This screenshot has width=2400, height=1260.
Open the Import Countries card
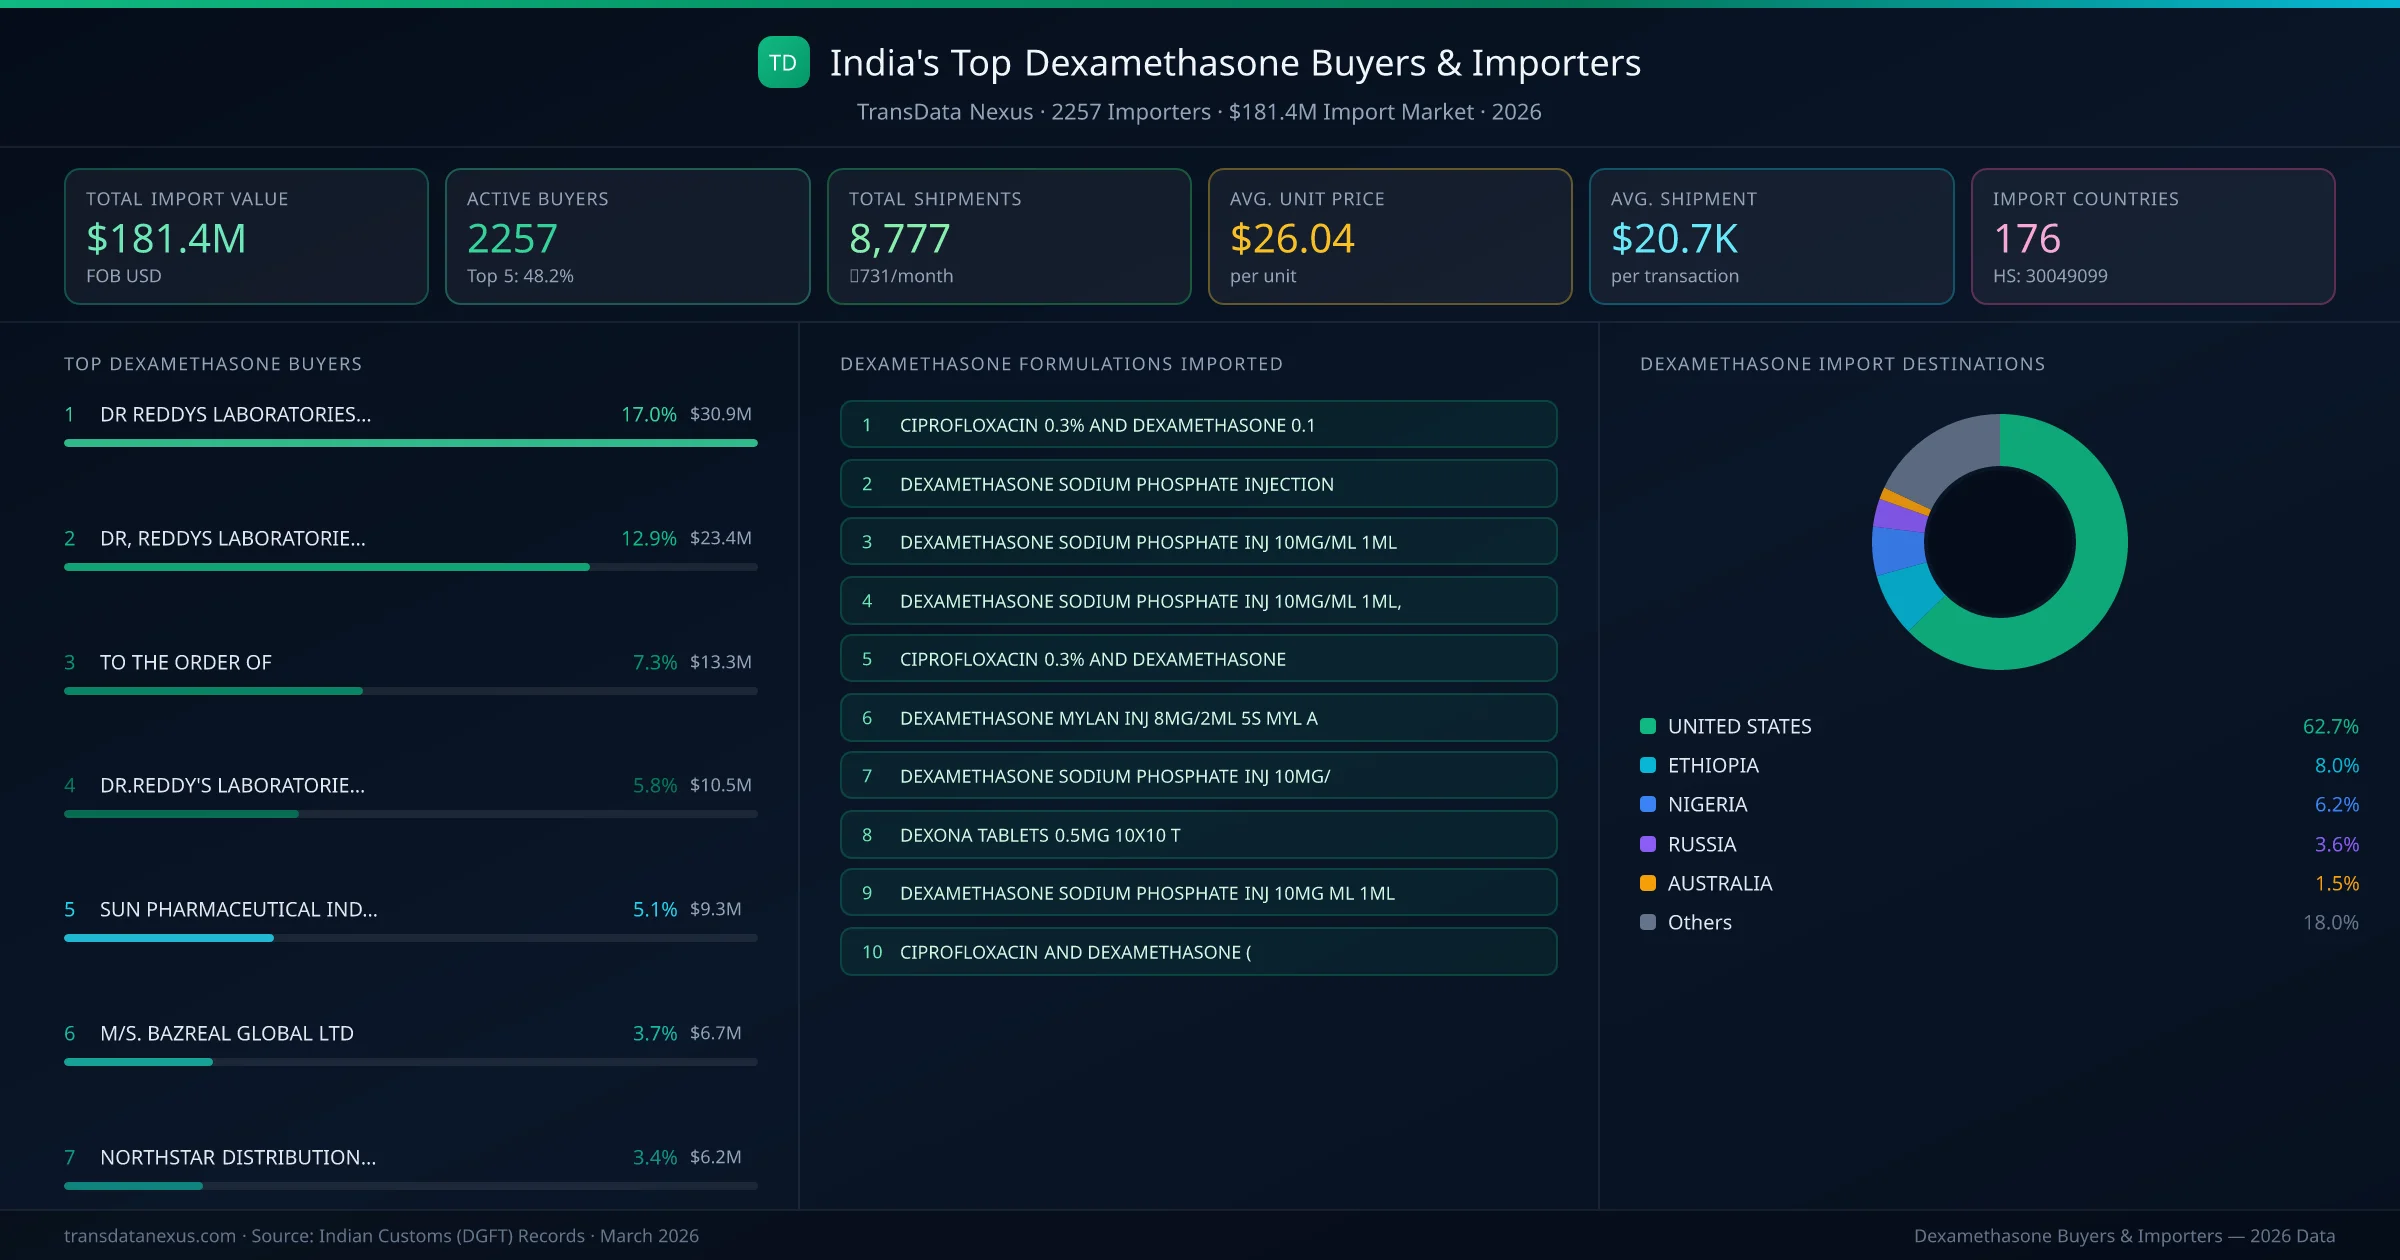click(2153, 236)
